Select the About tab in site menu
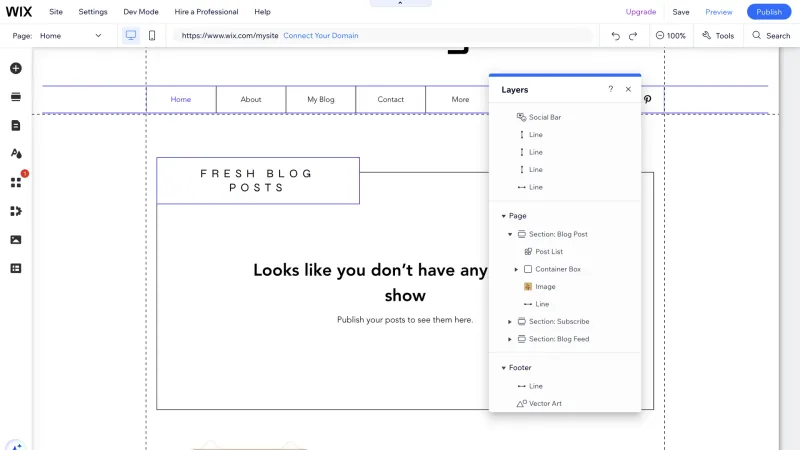 coord(251,99)
